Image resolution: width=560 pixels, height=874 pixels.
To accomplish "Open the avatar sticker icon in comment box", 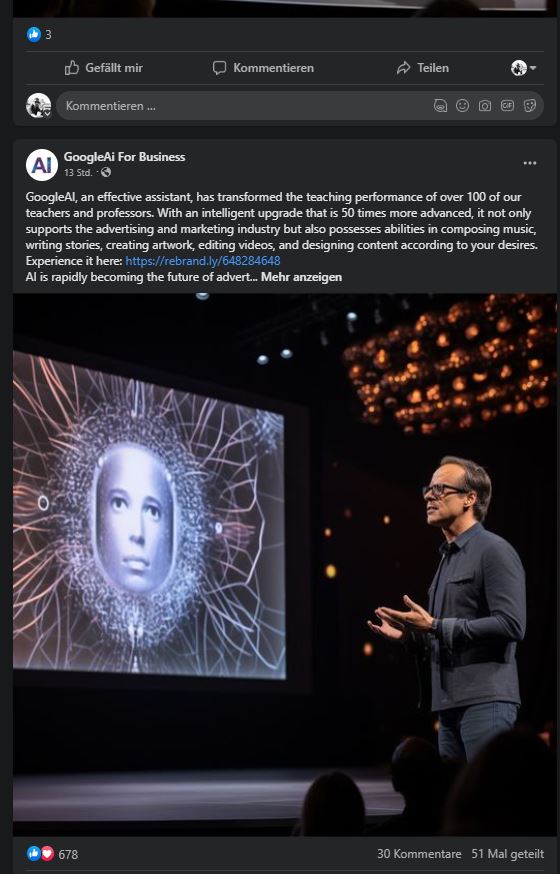I will pyautogui.click(x=440, y=106).
